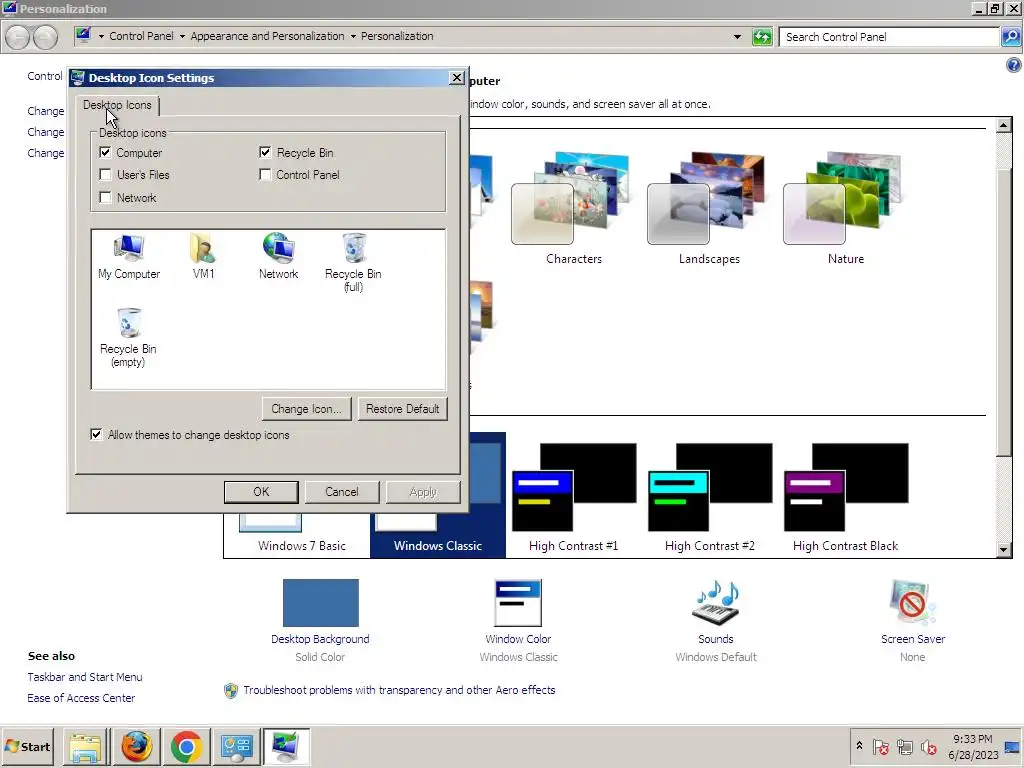Image resolution: width=1024 pixels, height=768 pixels.
Task: Click the search magnifier icon
Action: (x=1010, y=37)
